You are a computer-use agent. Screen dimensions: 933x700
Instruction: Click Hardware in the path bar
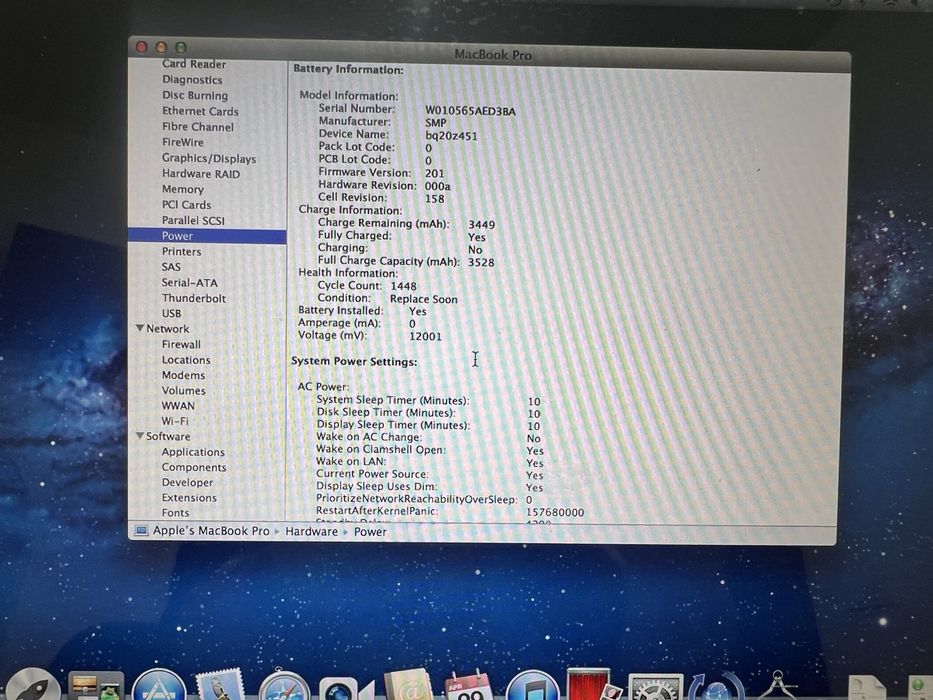point(311,532)
